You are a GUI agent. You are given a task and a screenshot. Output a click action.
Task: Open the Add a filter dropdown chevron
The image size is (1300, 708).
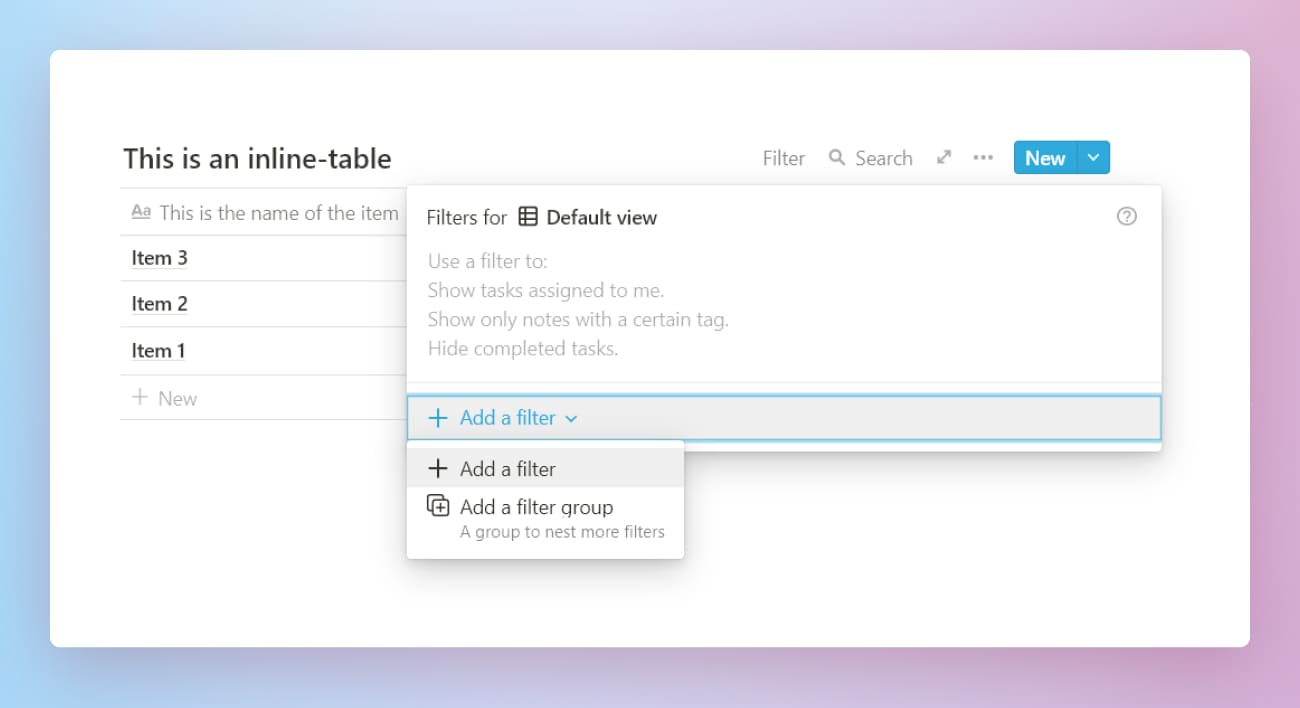[571, 419]
